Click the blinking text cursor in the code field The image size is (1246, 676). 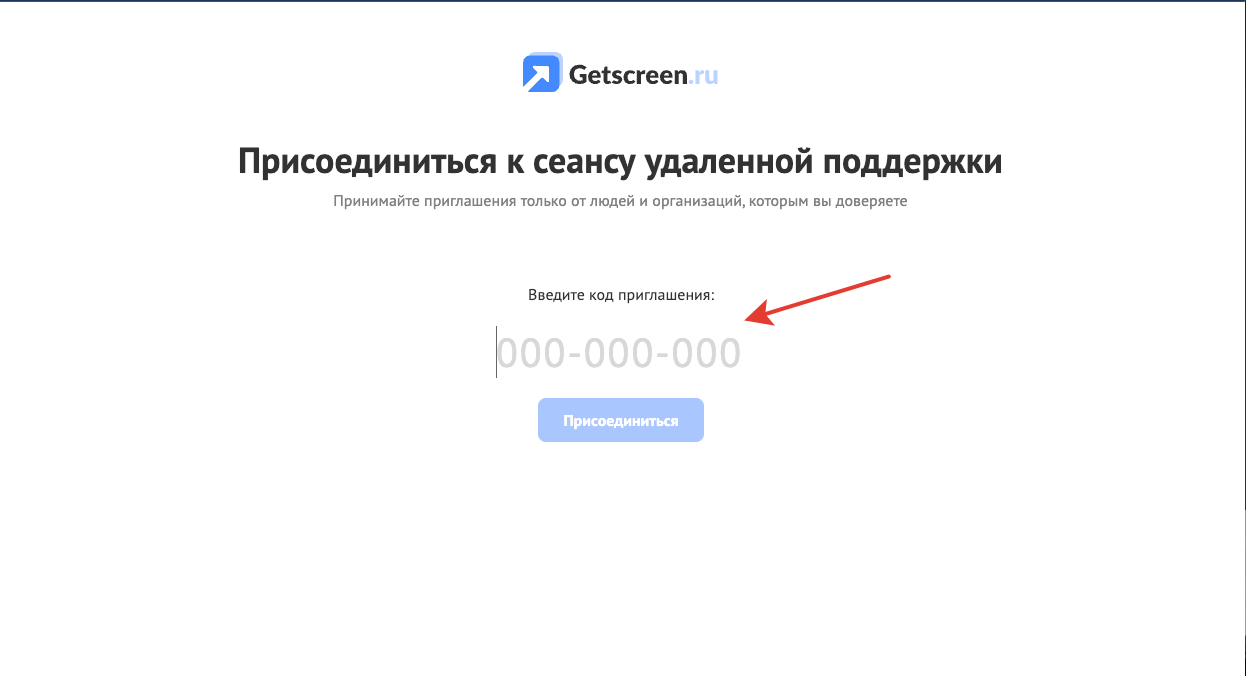coord(496,352)
